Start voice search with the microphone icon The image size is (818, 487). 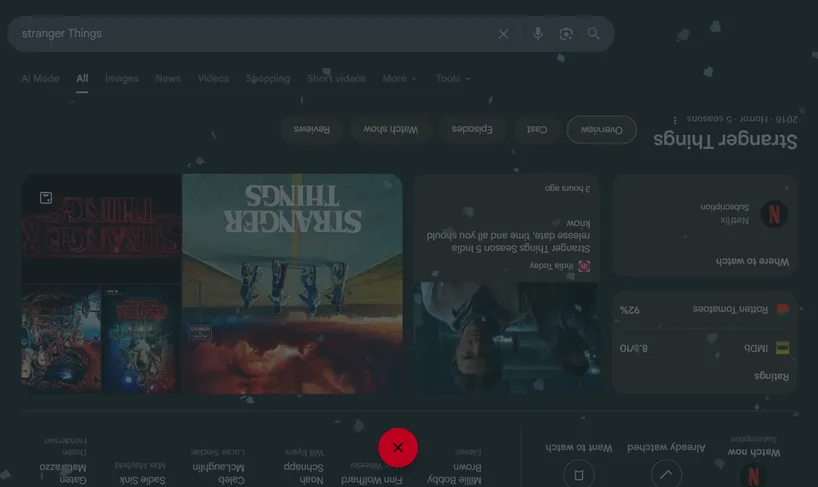pyautogui.click(x=537, y=34)
